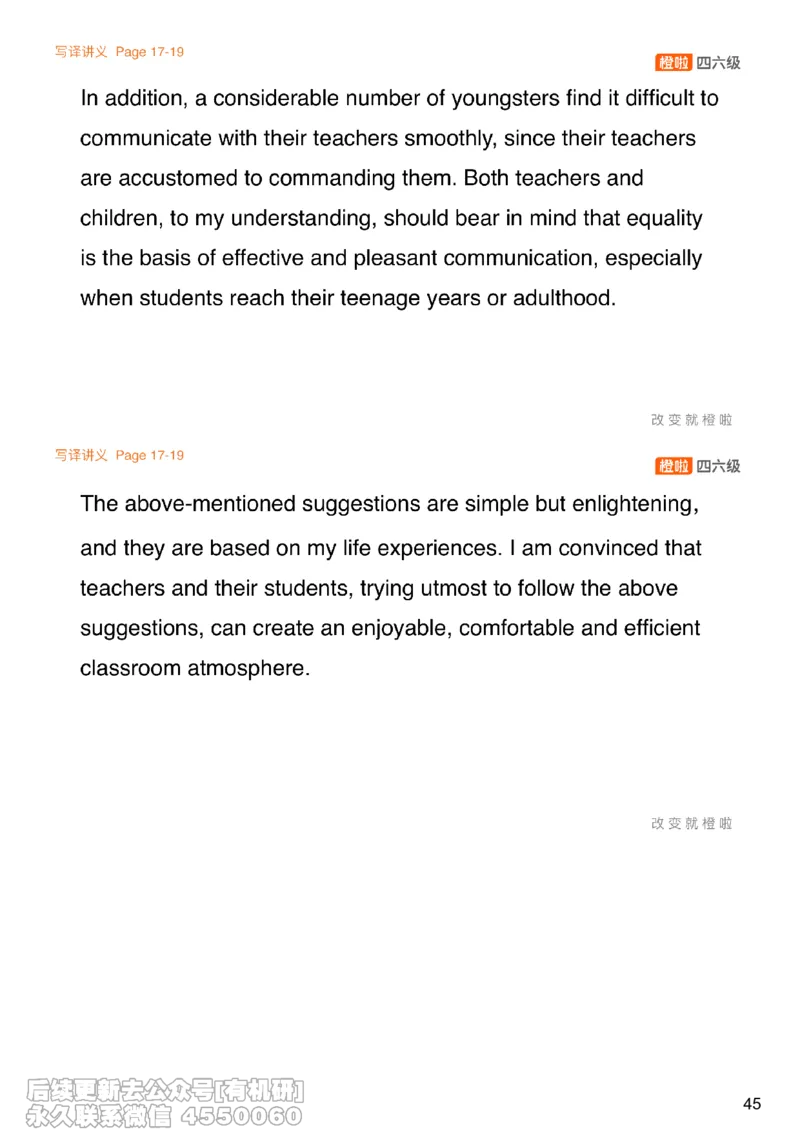This screenshot has width=800, height=1132.
Task: Click the 后续更新去公众号[有机研] watermark line
Action: click(165, 1089)
